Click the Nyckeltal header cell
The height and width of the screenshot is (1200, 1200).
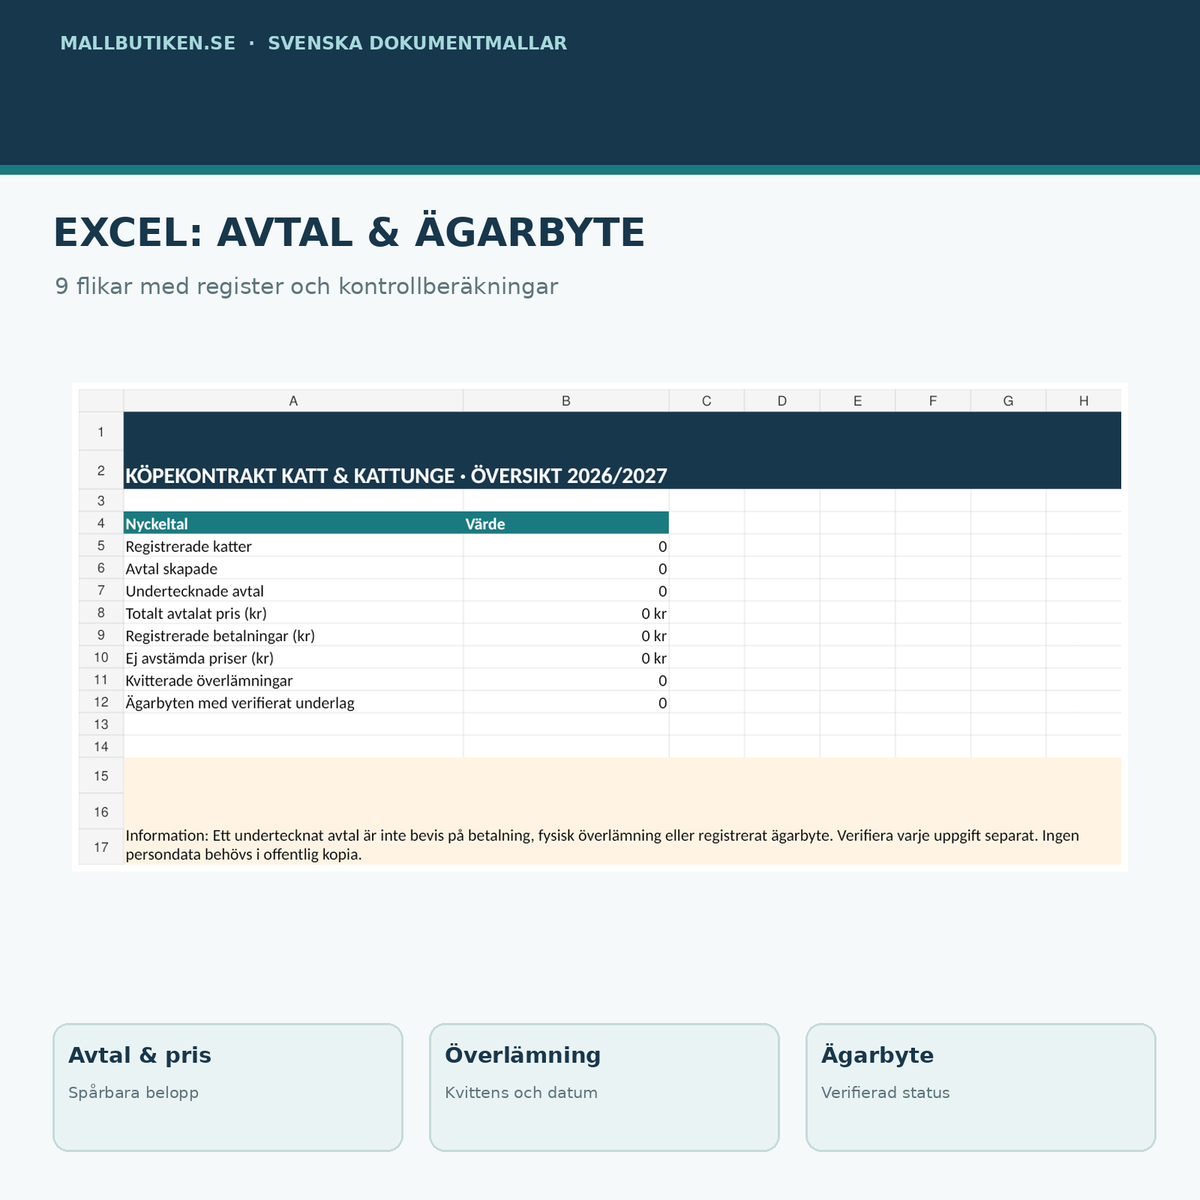[x=293, y=523]
